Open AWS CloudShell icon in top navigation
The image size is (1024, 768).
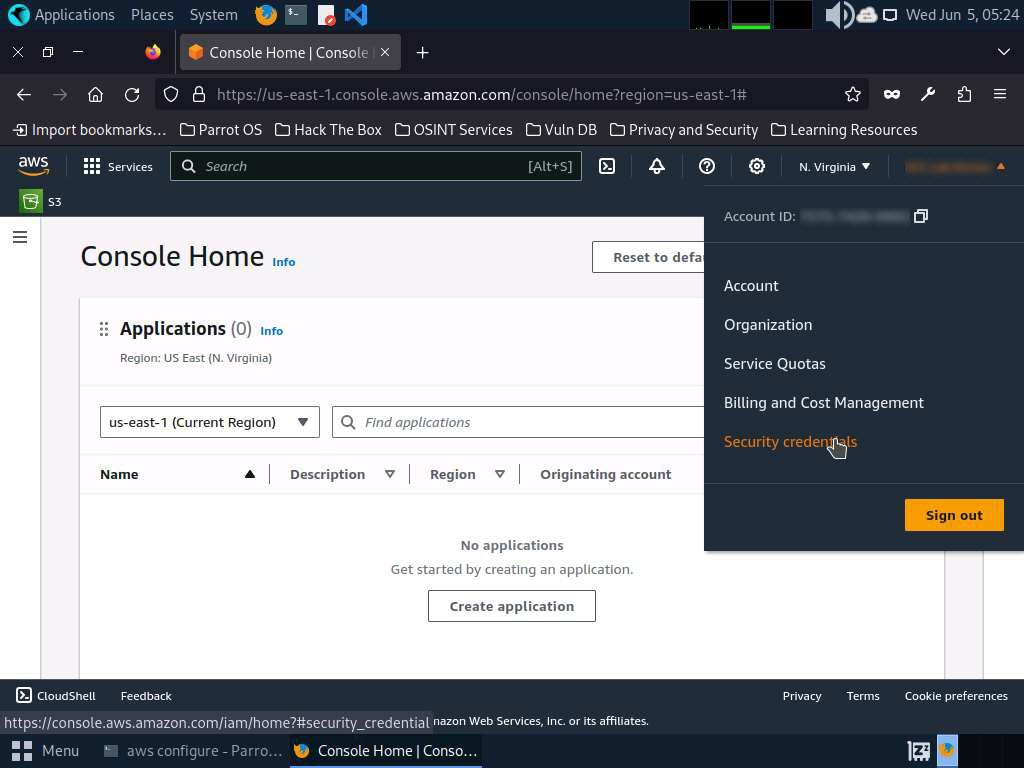pos(607,167)
